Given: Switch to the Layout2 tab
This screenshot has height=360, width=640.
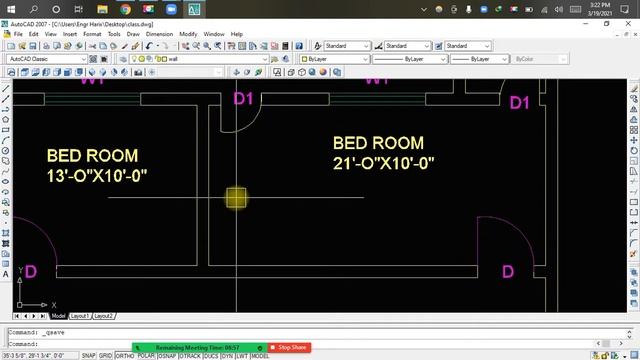Looking at the screenshot, I should pos(103,316).
